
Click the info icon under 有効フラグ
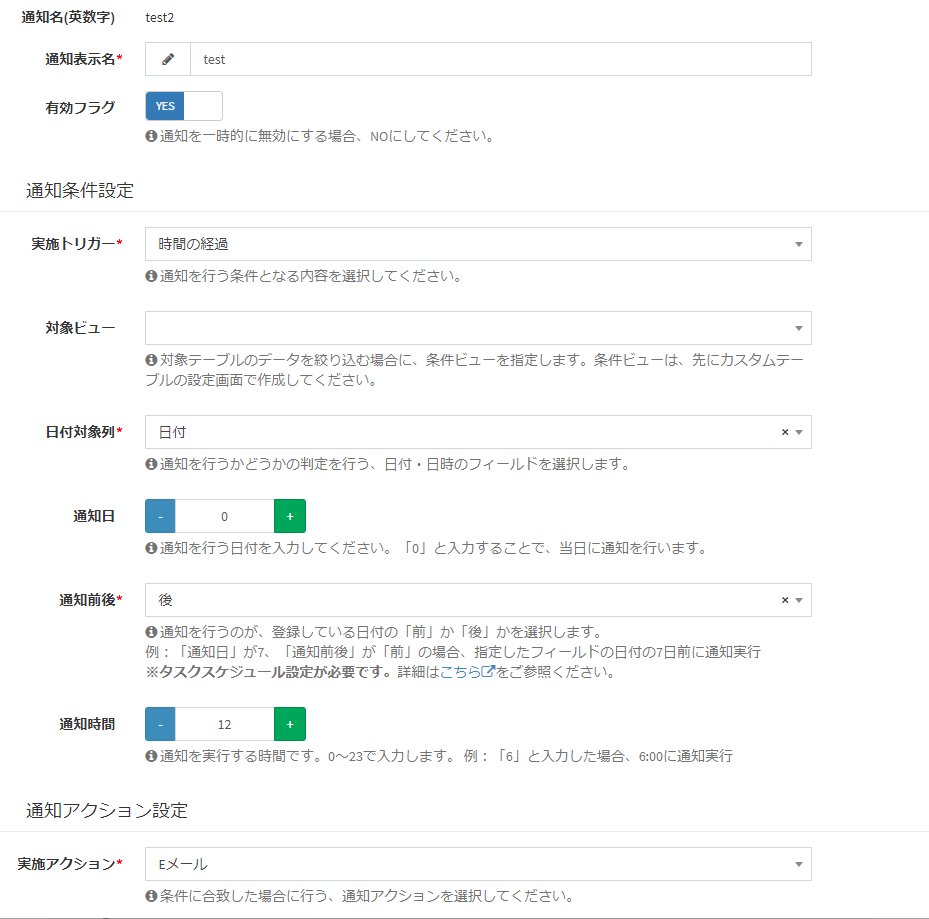point(151,136)
